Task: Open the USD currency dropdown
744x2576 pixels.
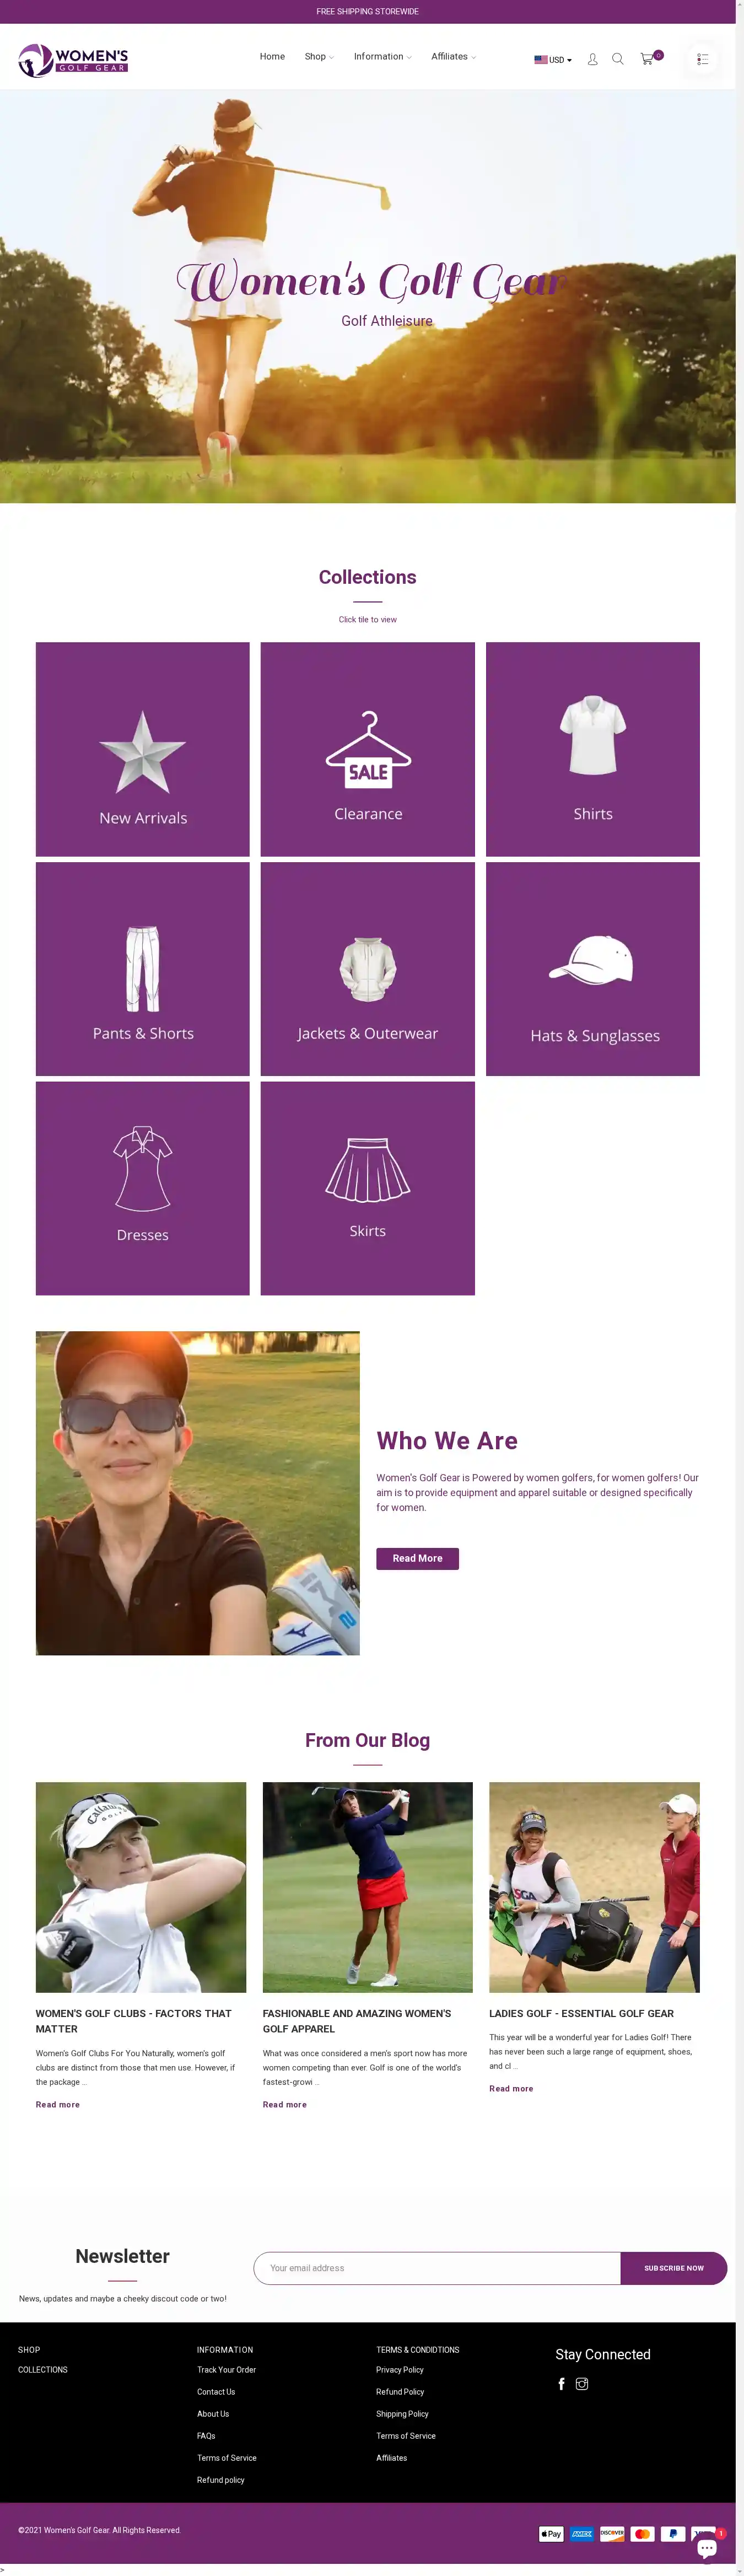Action: pos(553,60)
